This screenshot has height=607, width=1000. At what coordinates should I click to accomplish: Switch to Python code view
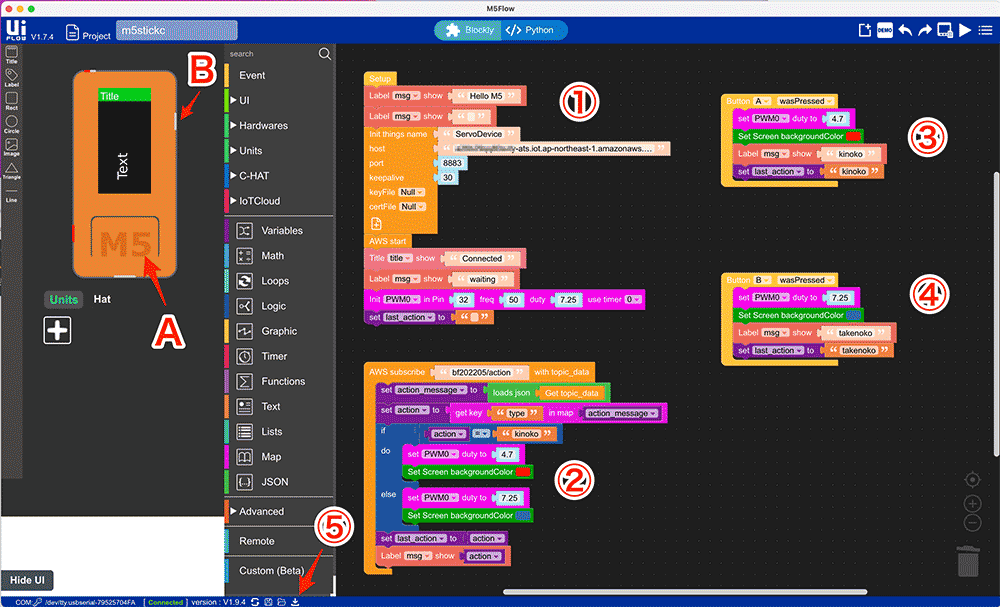point(534,30)
